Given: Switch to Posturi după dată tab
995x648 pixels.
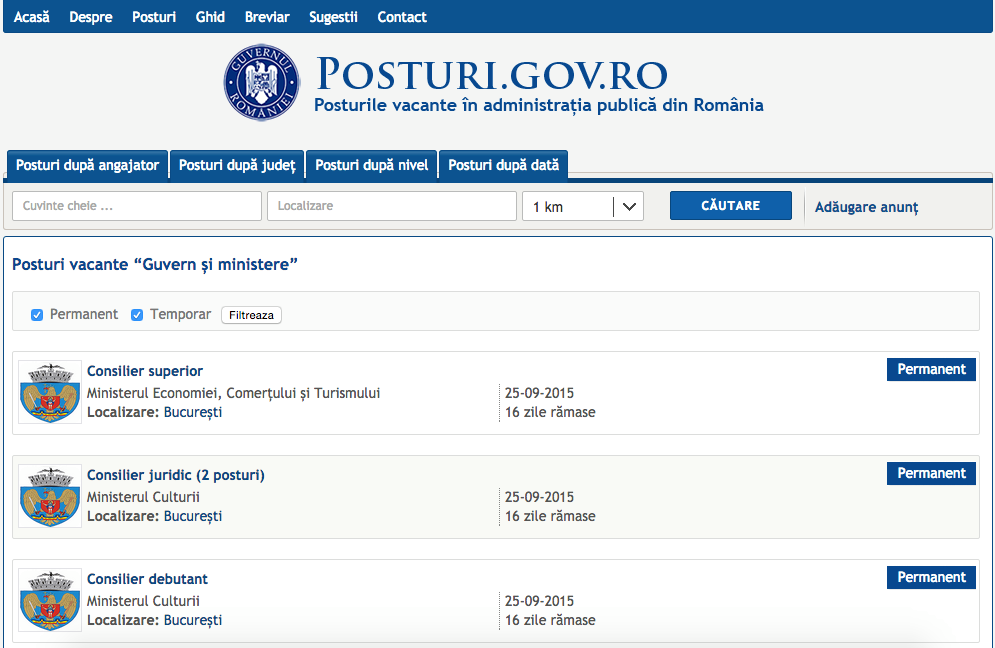Looking at the screenshot, I should click(x=504, y=166).
